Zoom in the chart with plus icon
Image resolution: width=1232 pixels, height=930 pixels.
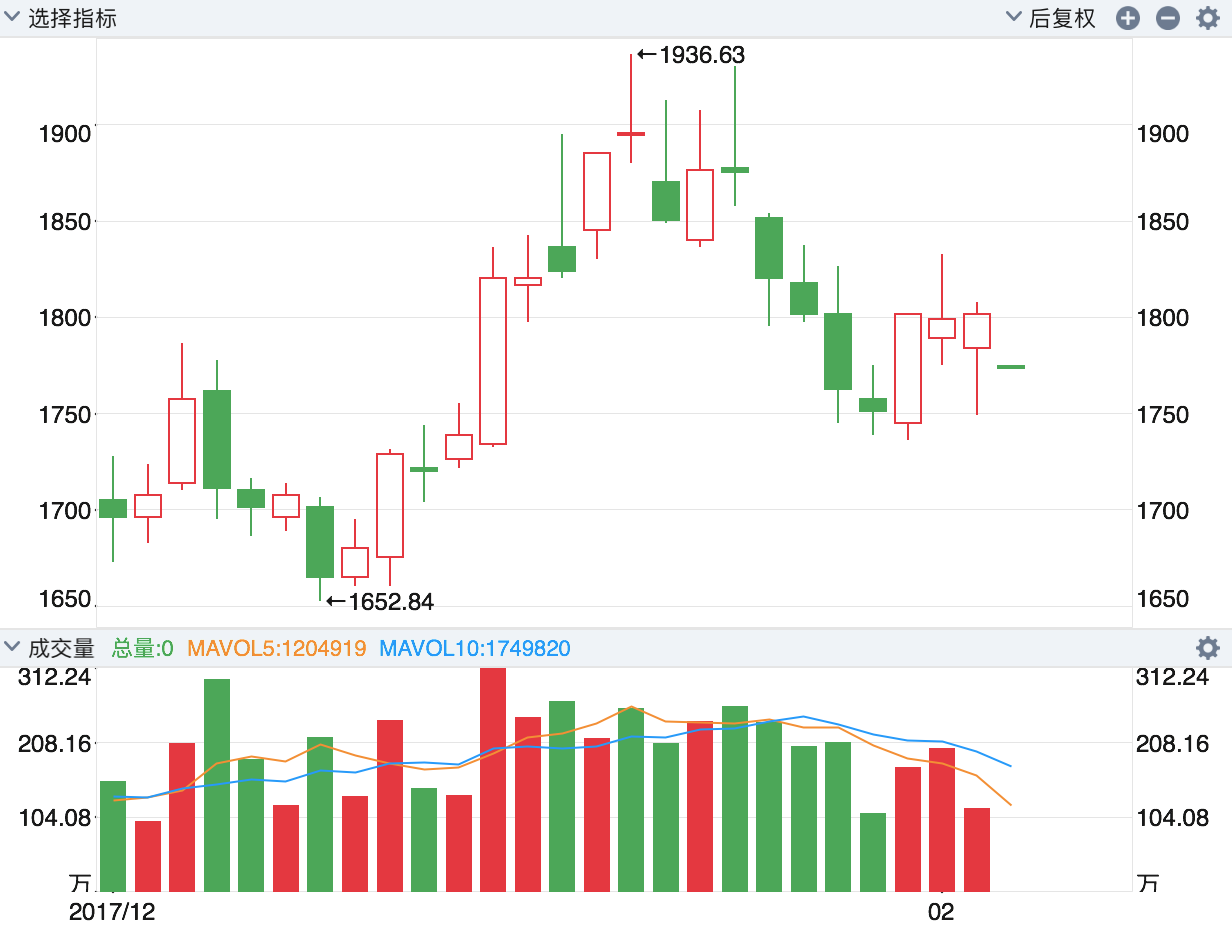pyautogui.click(x=1128, y=18)
